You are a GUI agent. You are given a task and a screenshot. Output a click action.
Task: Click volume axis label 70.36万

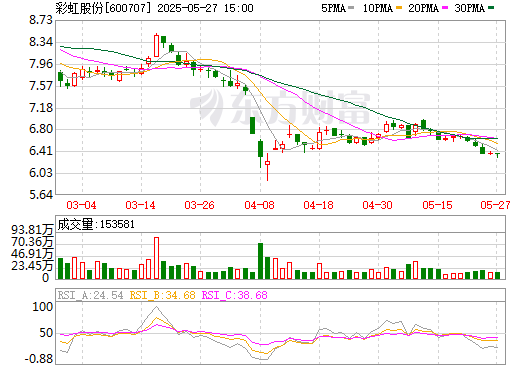pos(32,242)
